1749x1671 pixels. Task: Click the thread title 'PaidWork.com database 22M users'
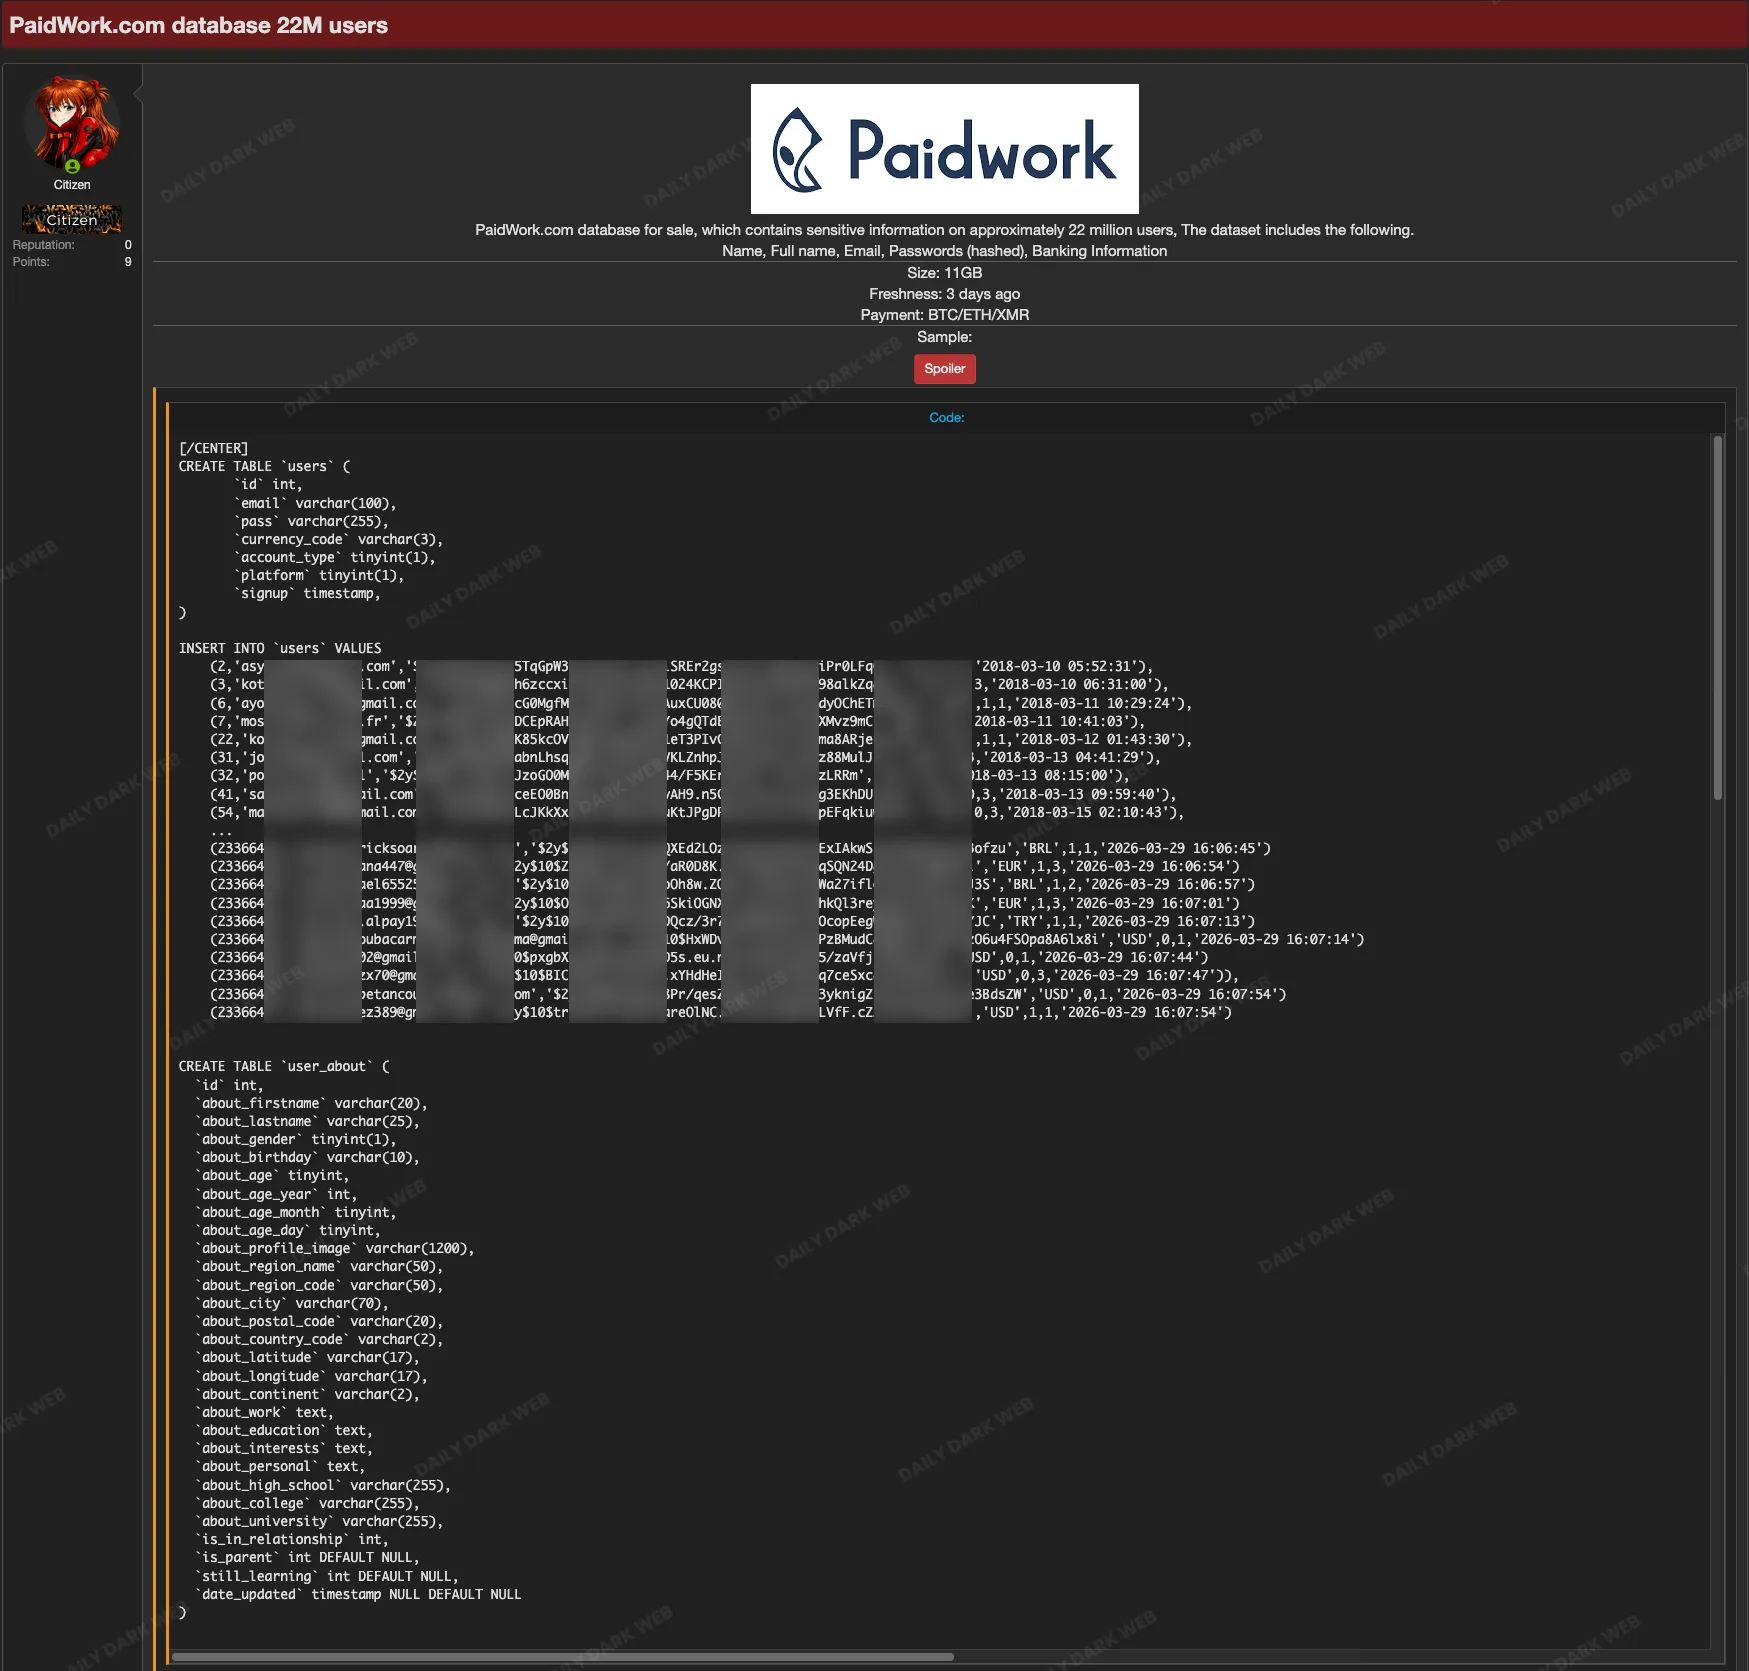tap(199, 25)
